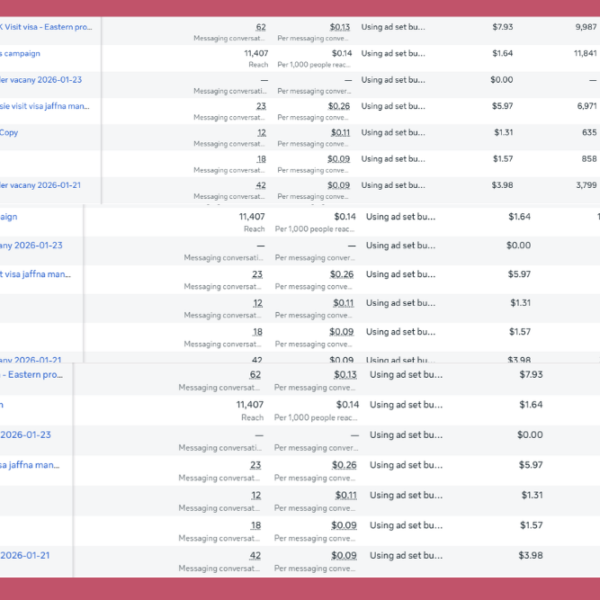The height and width of the screenshot is (600, 600).
Task: Click the 'Copy' campaign name link
Action: pos(9,132)
